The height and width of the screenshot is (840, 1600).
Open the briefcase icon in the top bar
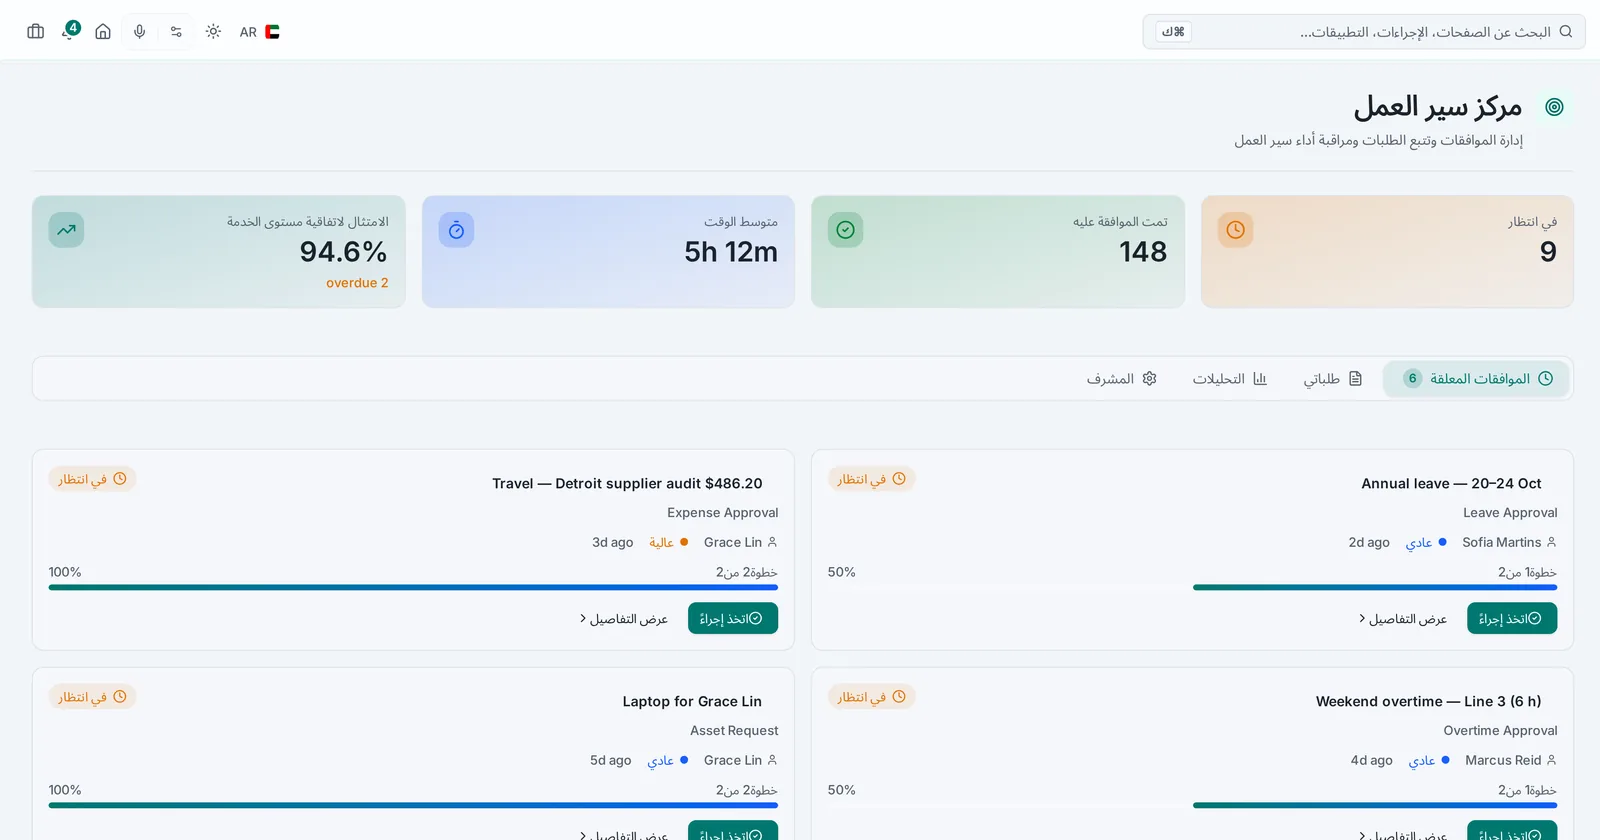point(36,32)
